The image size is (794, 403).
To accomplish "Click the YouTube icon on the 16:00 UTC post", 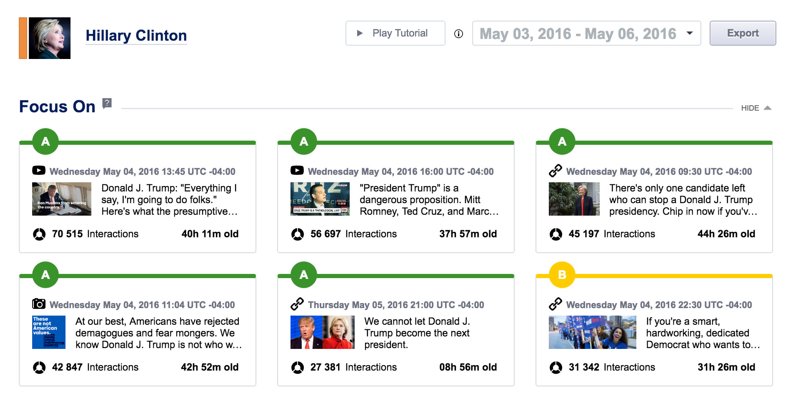I will 297,171.
